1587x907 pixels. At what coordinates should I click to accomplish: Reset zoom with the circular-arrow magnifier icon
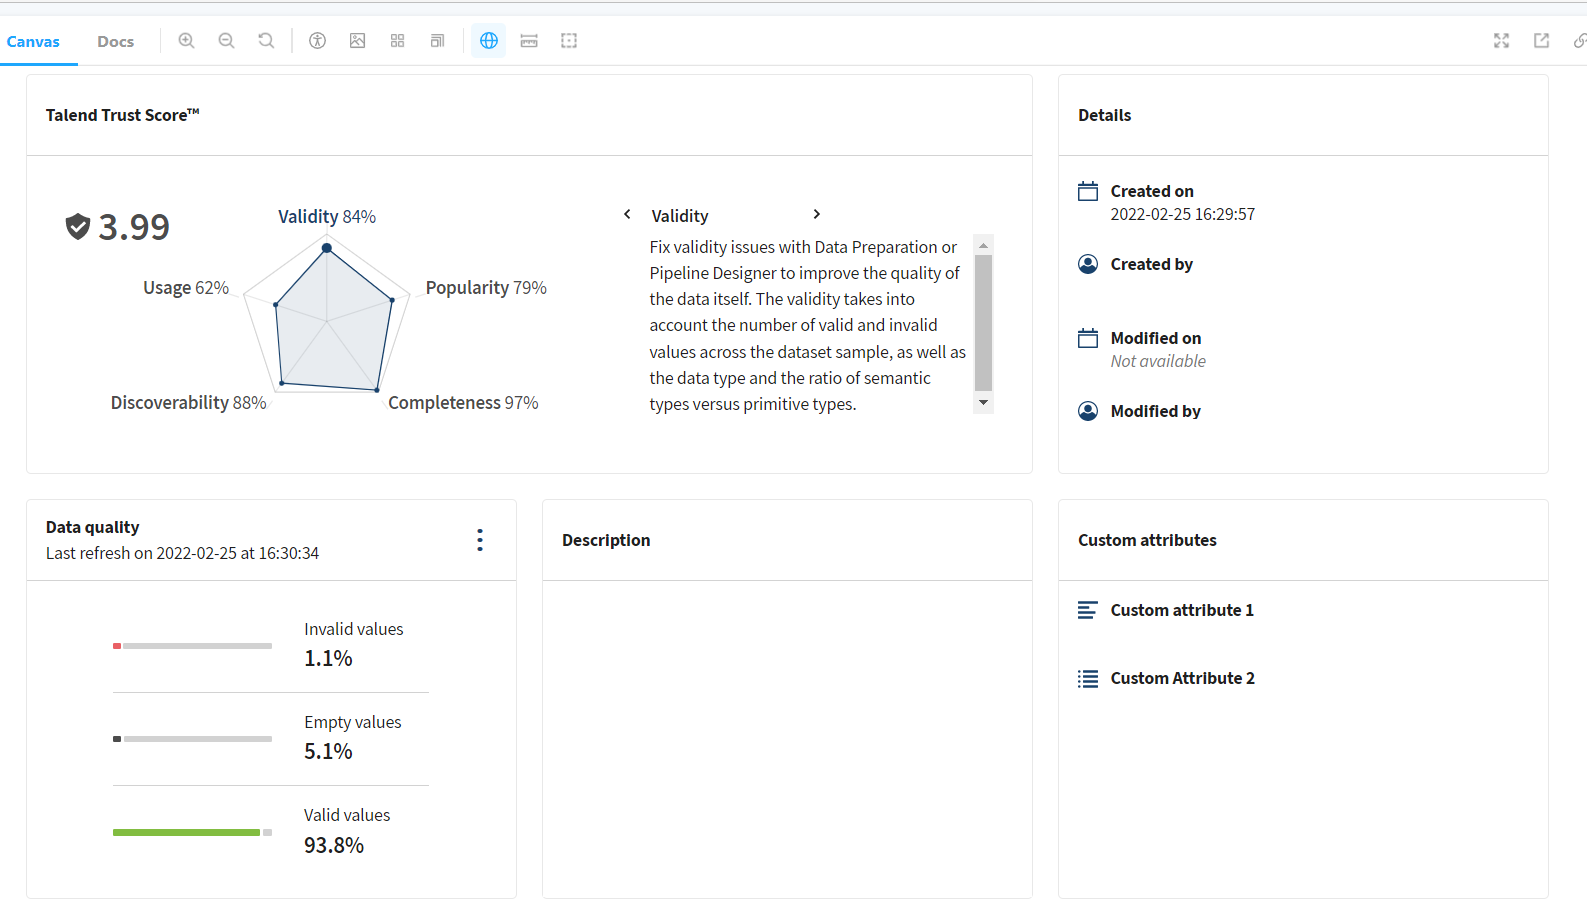pyautogui.click(x=266, y=41)
